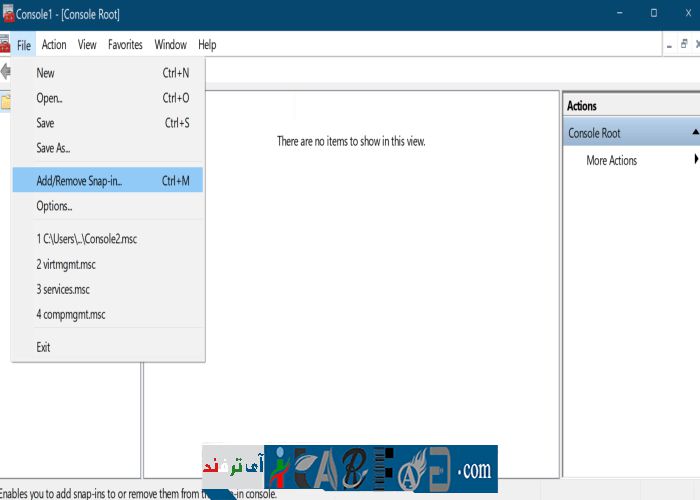Select the Console Root folder icon in the tree

pos(5,102)
